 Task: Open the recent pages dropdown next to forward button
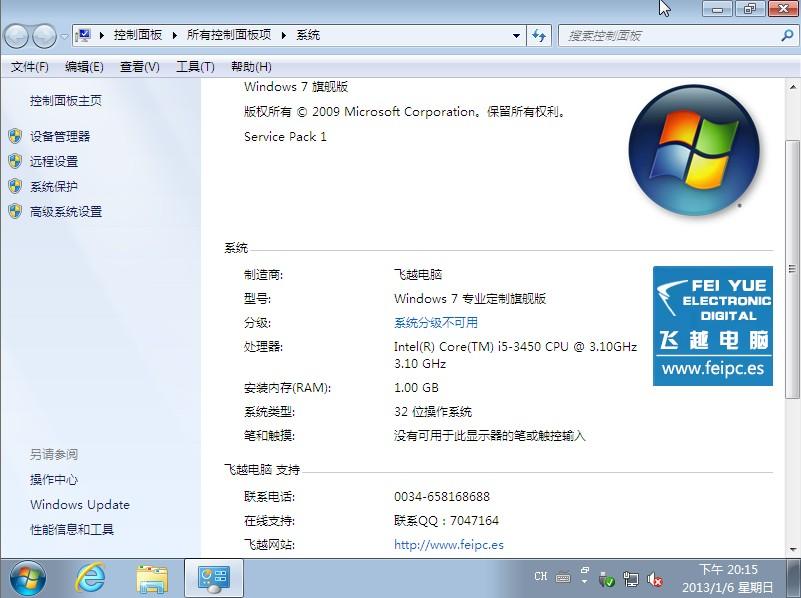pyautogui.click(x=64, y=36)
